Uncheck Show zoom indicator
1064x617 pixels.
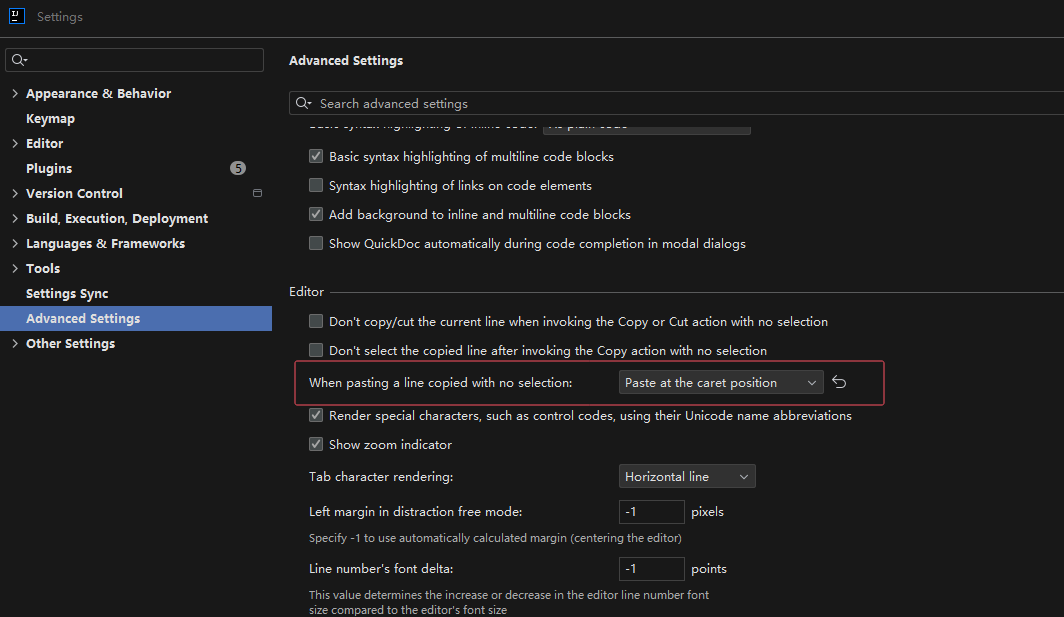click(x=316, y=444)
